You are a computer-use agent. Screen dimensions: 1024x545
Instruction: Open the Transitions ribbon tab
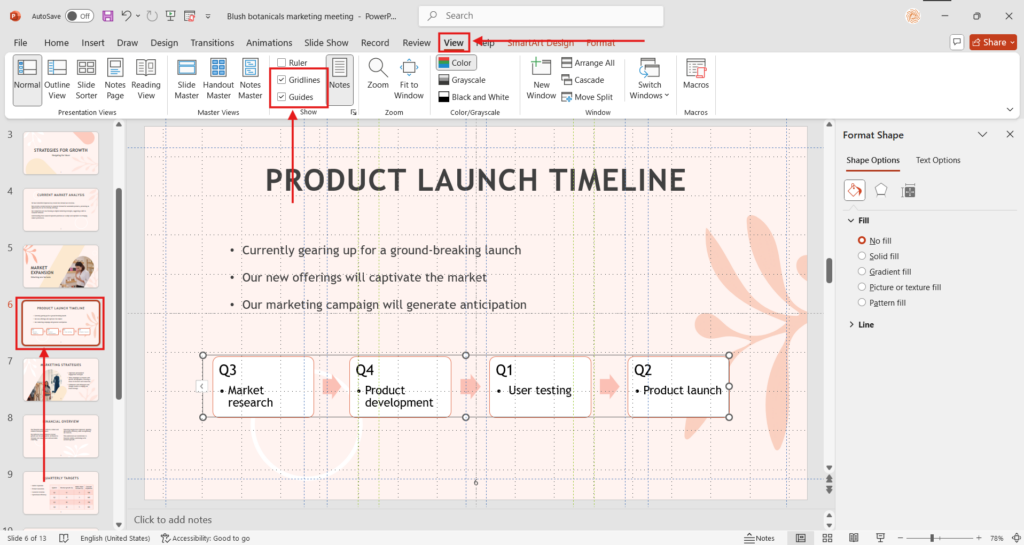click(212, 43)
